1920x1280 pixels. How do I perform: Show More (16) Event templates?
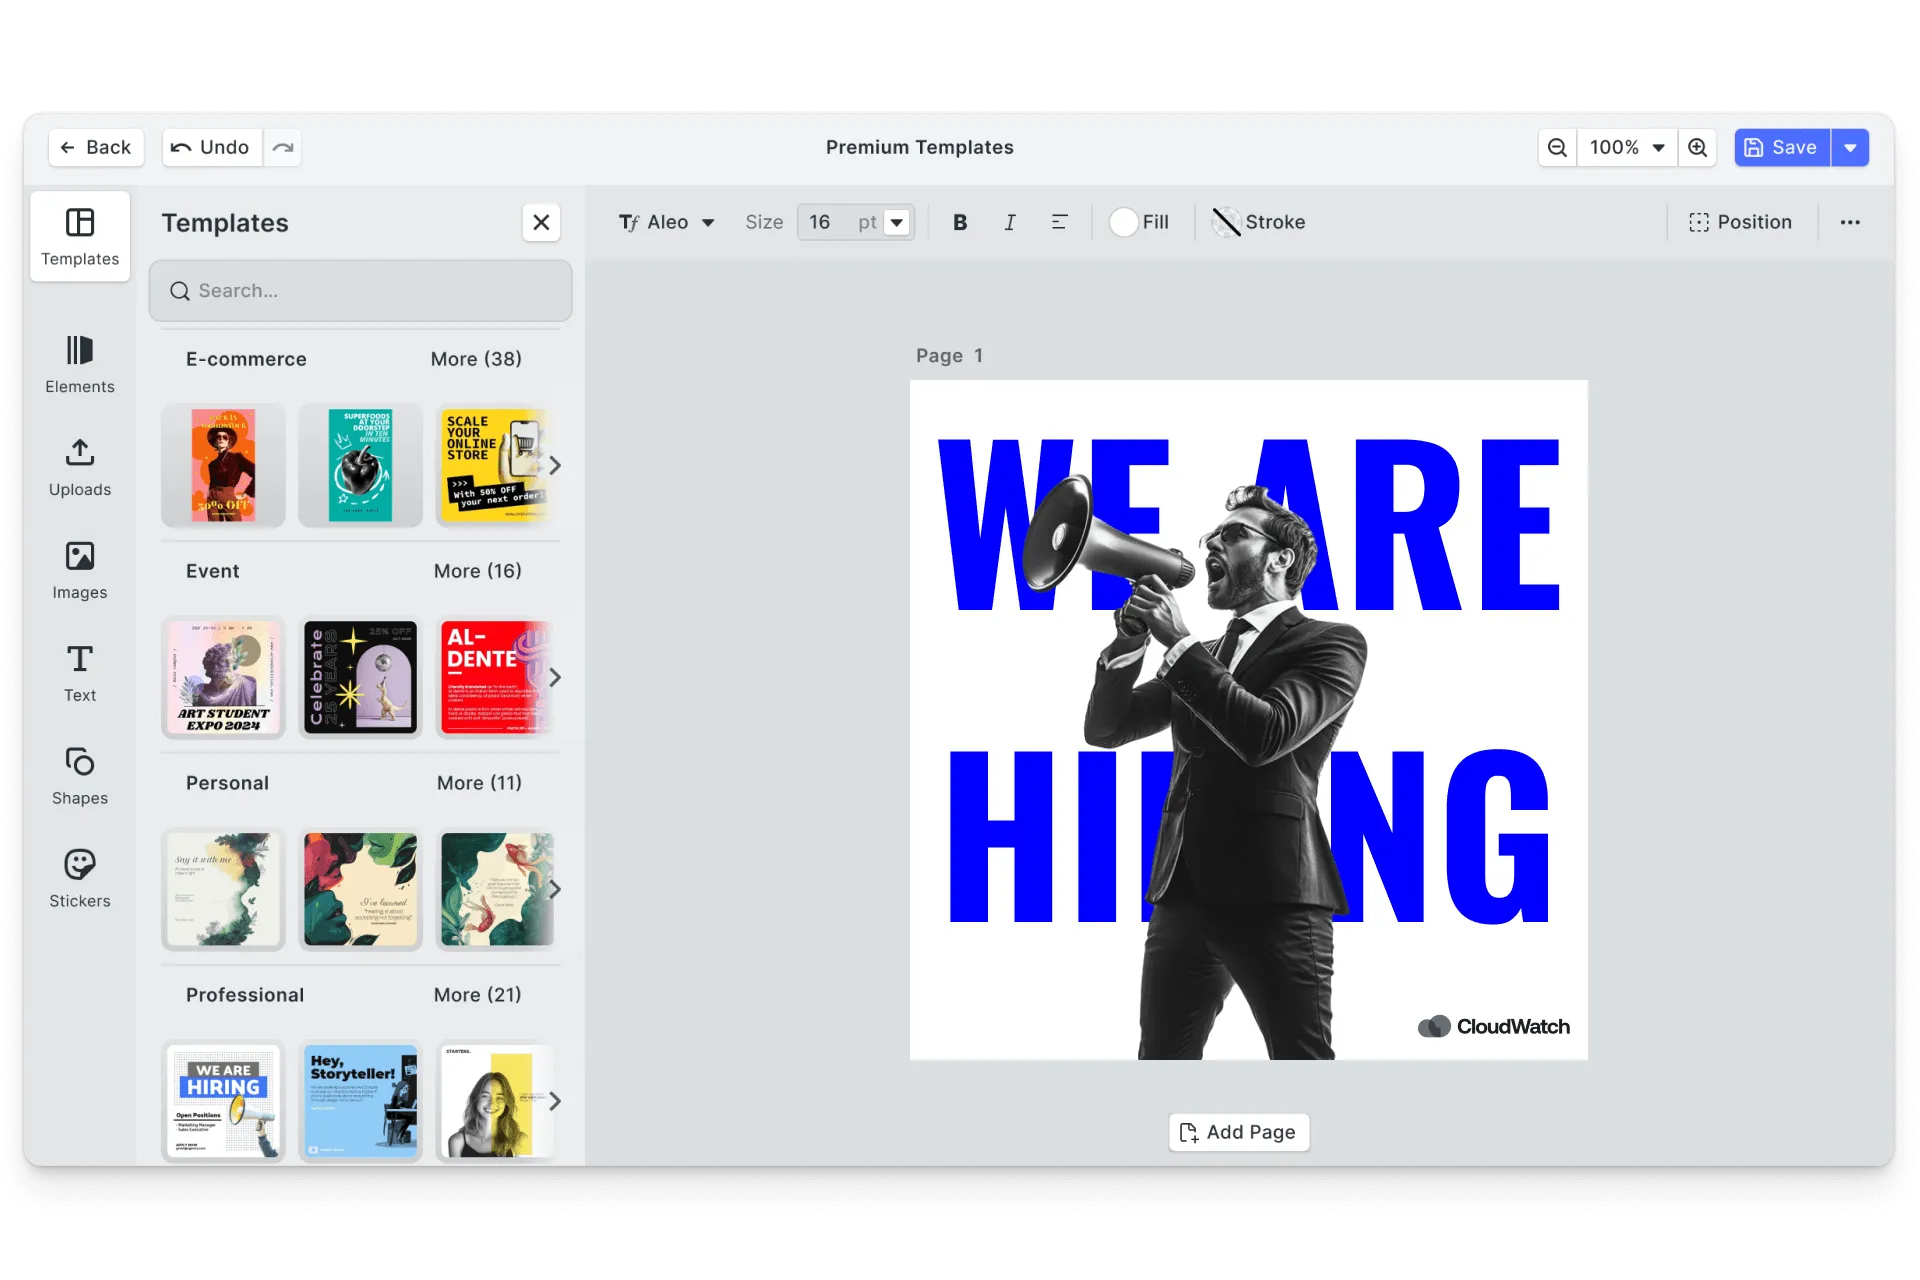click(477, 571)
